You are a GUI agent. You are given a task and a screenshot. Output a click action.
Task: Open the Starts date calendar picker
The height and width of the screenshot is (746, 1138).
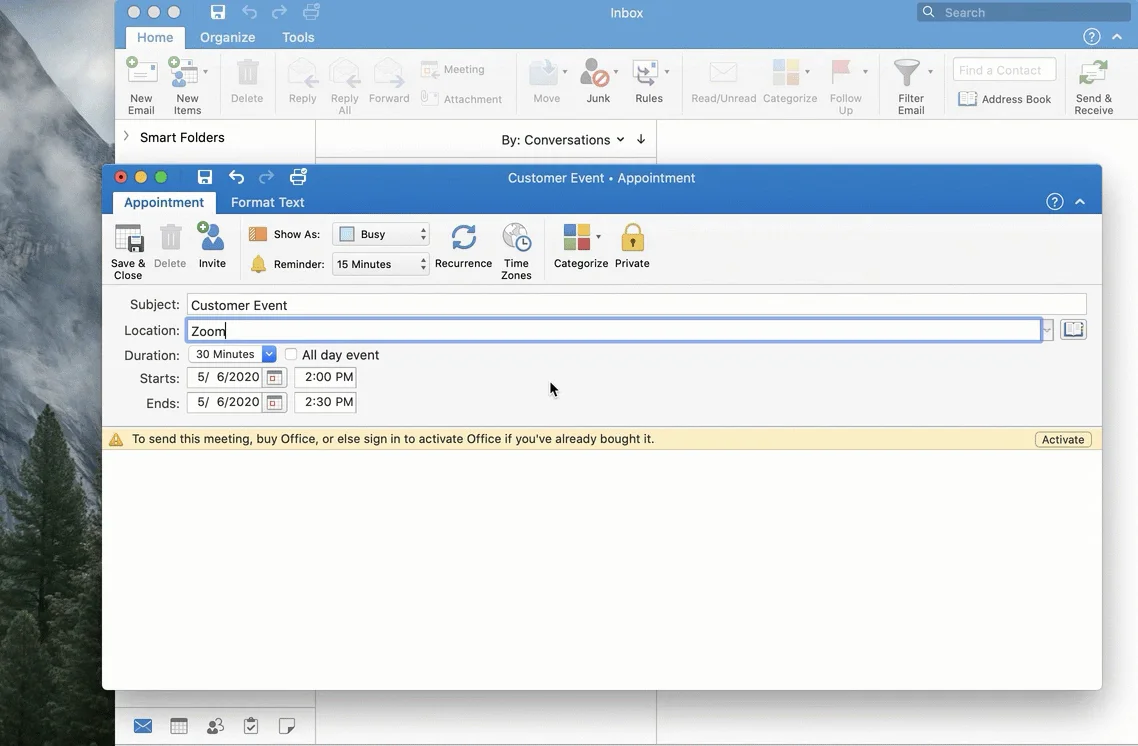coord(274,377)
